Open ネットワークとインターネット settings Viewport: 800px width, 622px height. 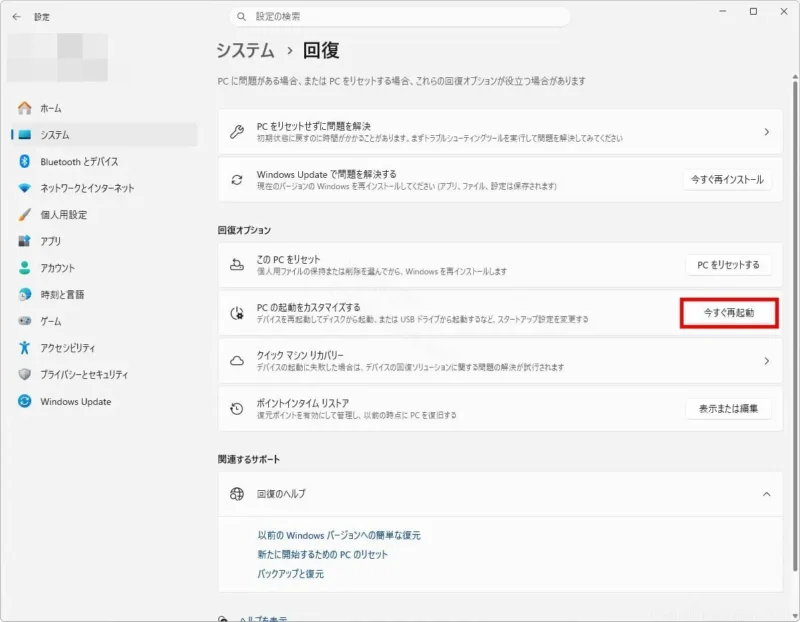coord(104,188)
